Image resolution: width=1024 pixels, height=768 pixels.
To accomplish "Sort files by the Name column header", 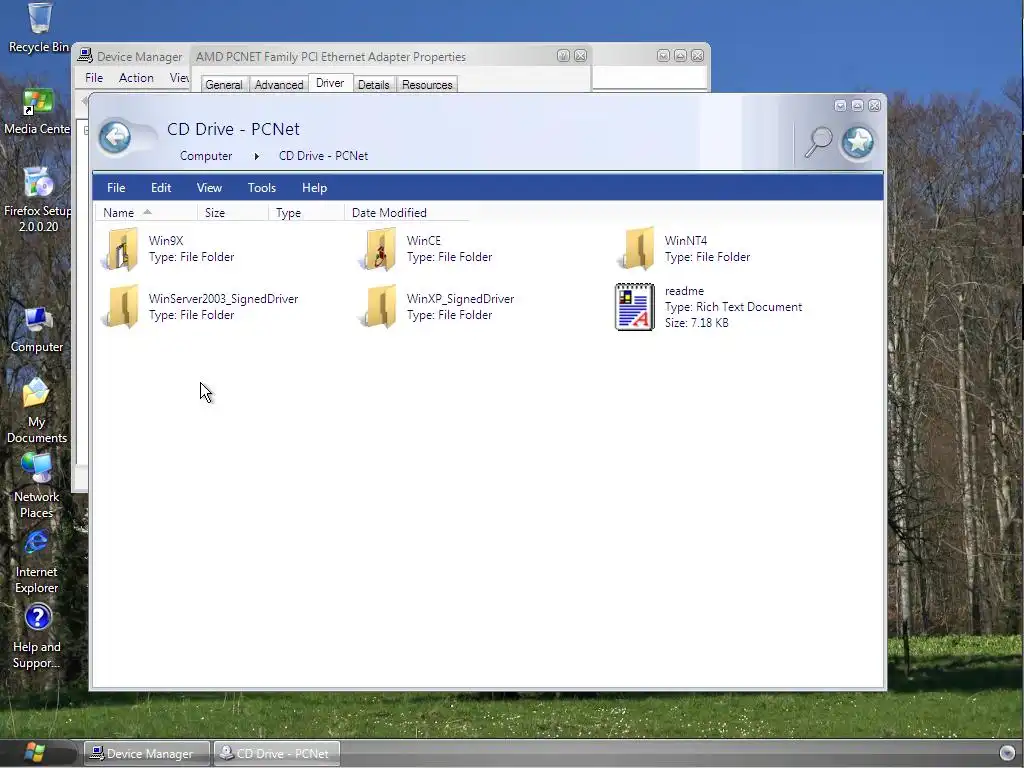I will click(146, 213).
